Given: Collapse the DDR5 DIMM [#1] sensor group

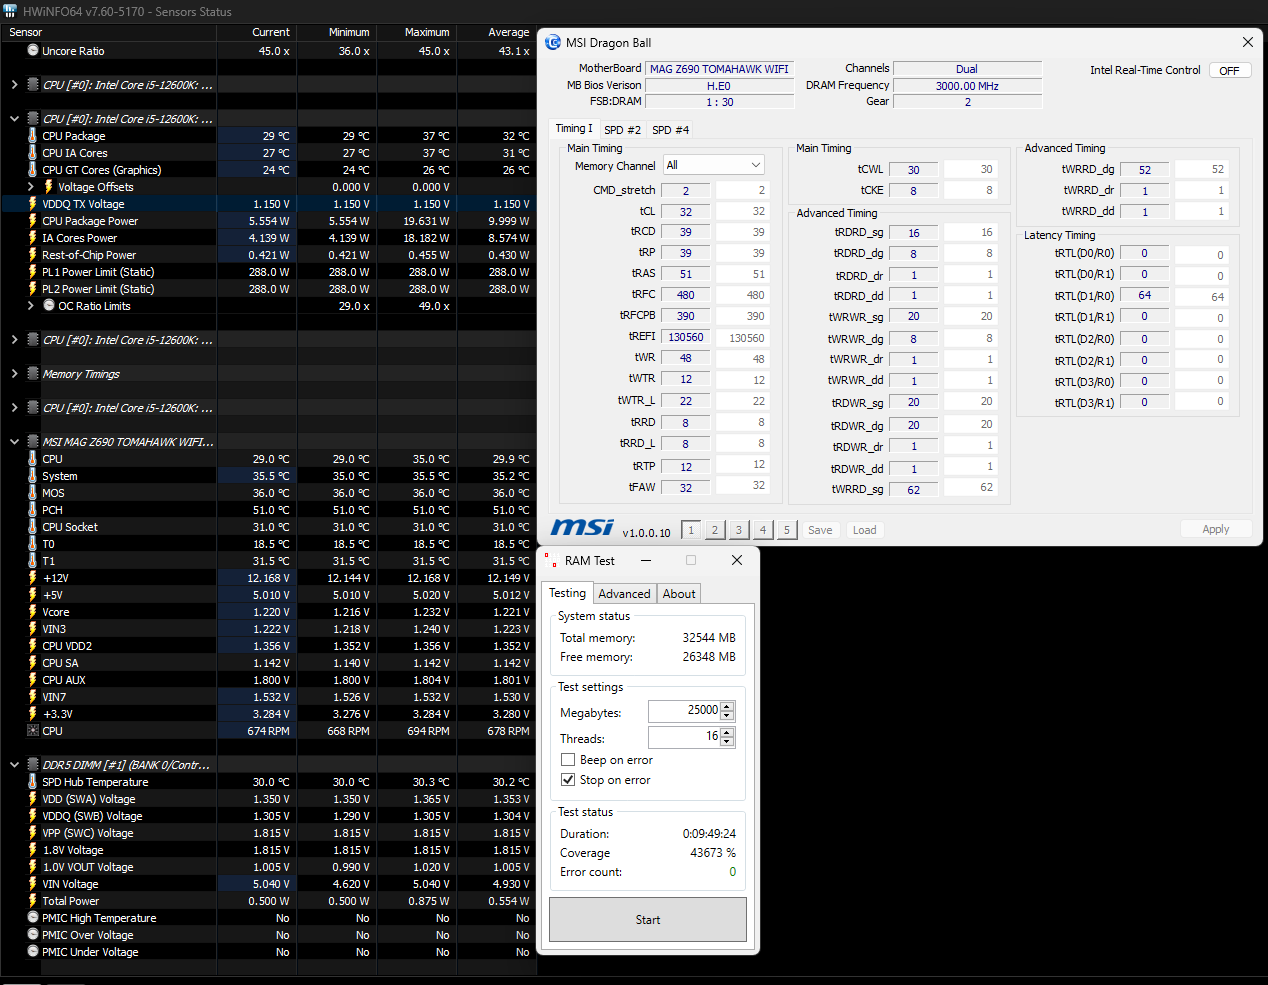Looking at the screenshot, I should (14, 764).
